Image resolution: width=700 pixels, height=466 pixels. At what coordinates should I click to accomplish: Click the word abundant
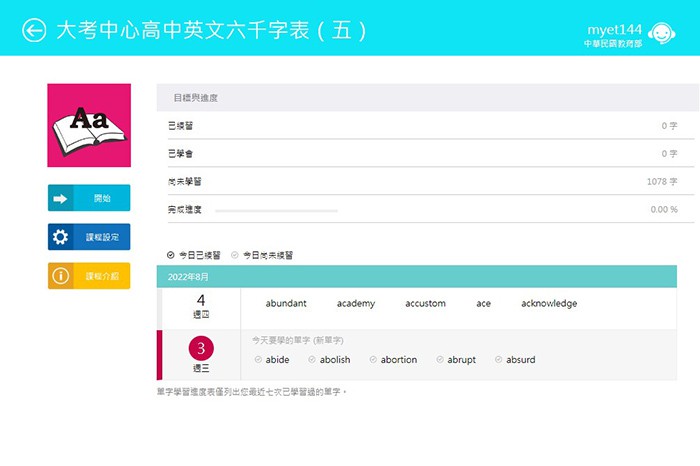(286, 304)
